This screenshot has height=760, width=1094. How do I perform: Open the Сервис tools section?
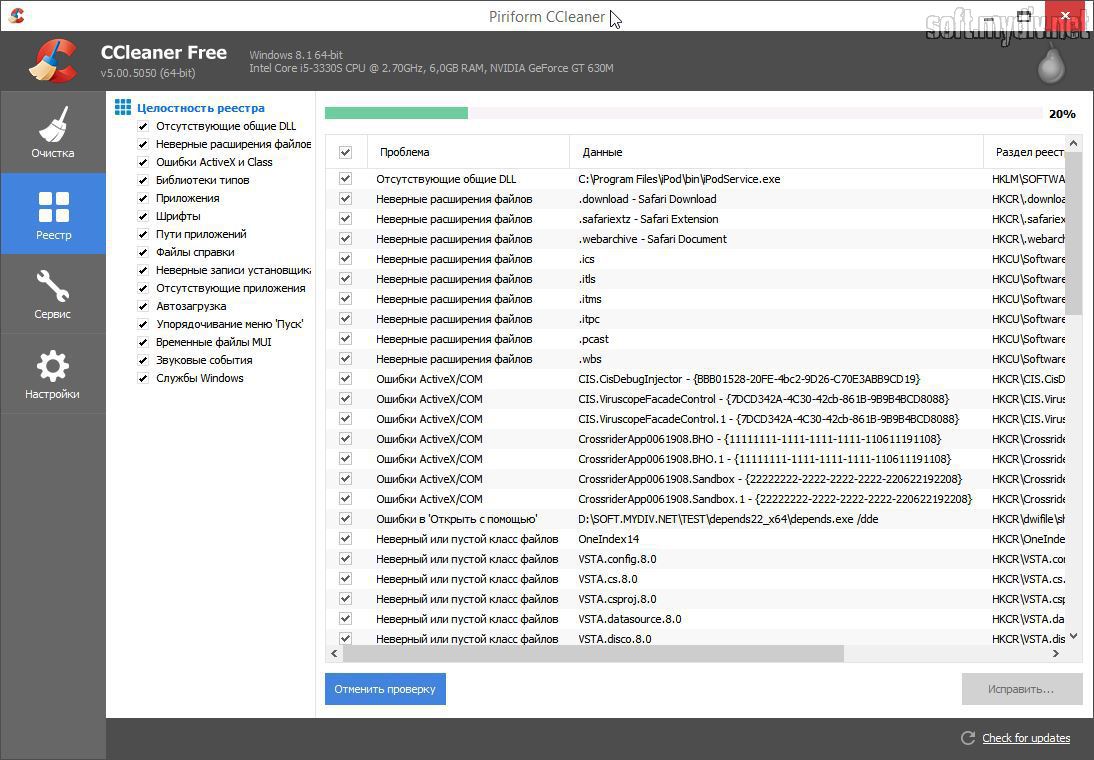pos(53,294)
